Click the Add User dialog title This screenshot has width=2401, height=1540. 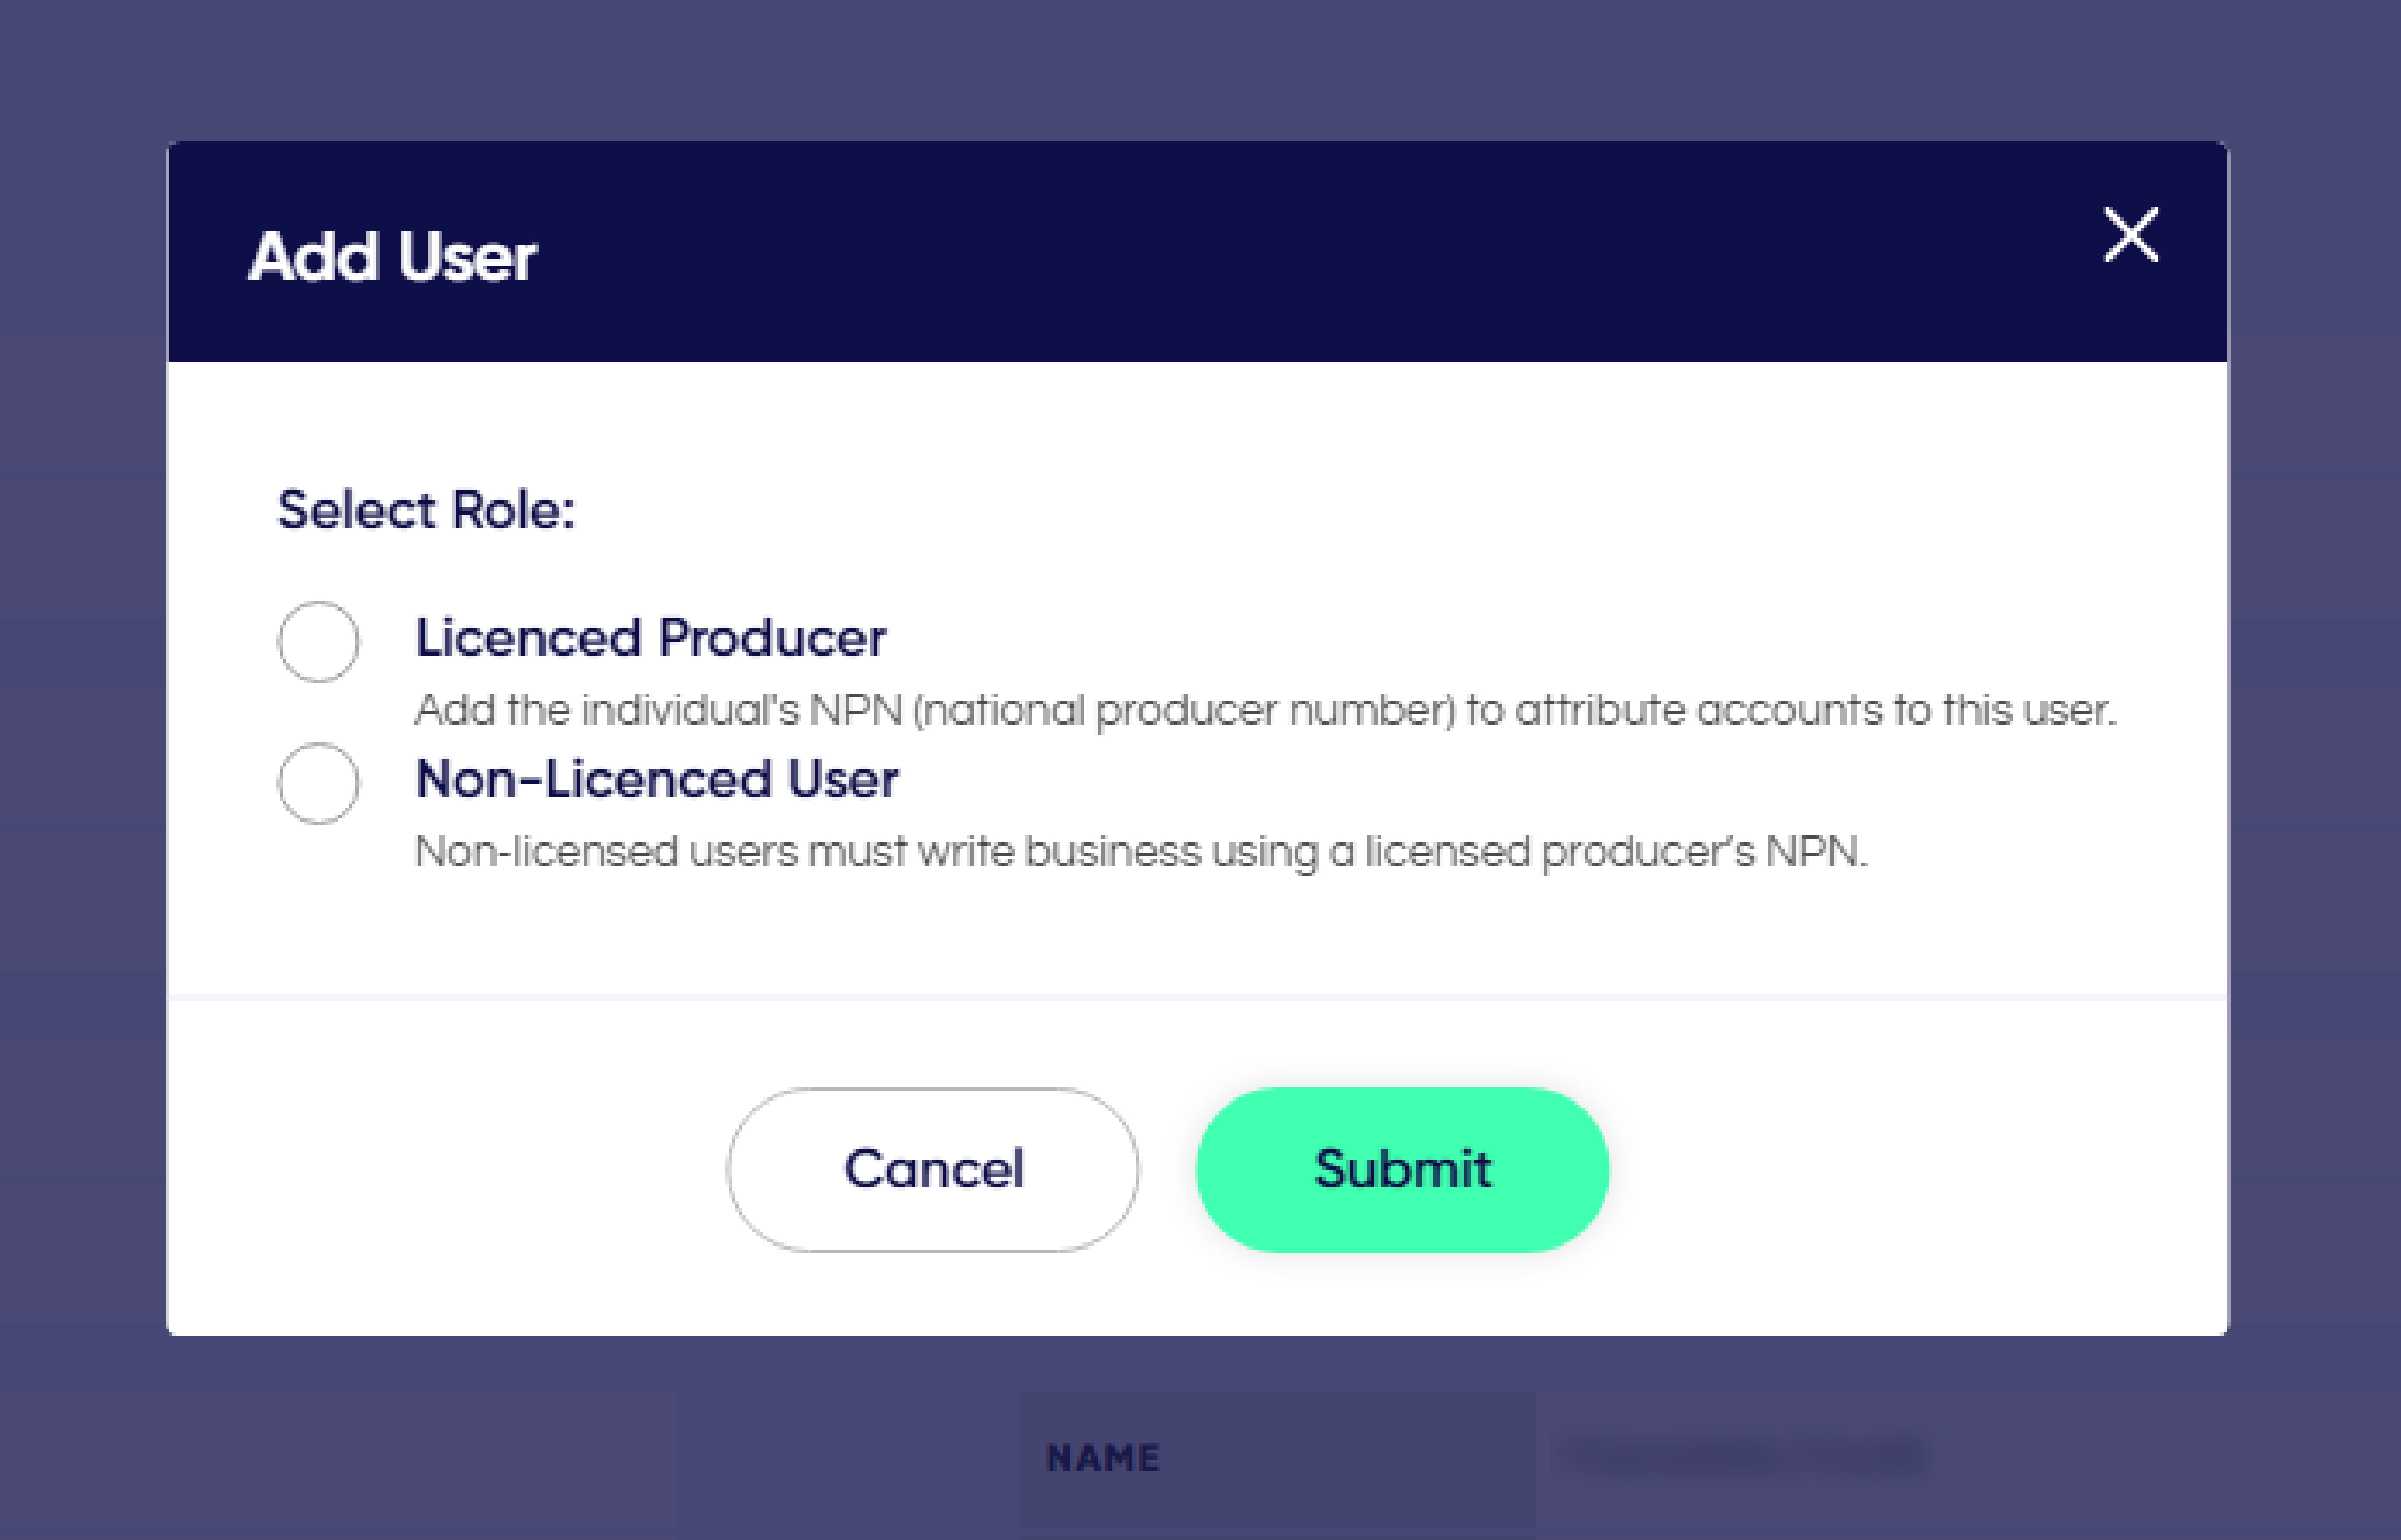click(x=392, y=257)
